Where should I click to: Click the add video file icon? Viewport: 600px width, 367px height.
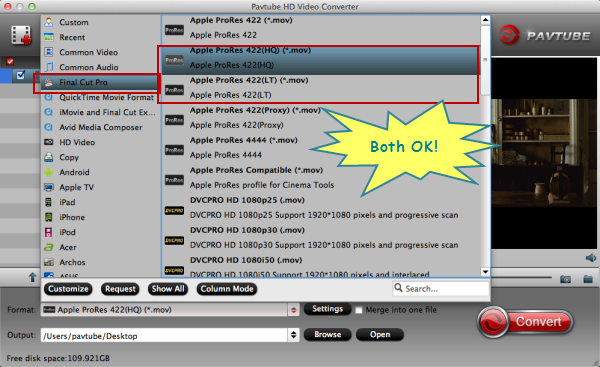(x=21, y=35)
